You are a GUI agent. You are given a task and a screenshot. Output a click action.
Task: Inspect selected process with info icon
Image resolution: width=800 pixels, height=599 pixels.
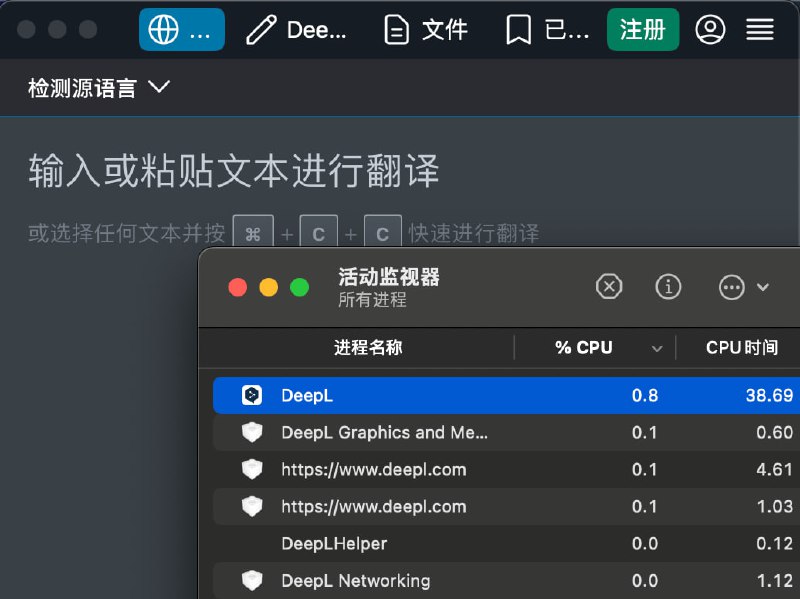(x=668, y=286)
